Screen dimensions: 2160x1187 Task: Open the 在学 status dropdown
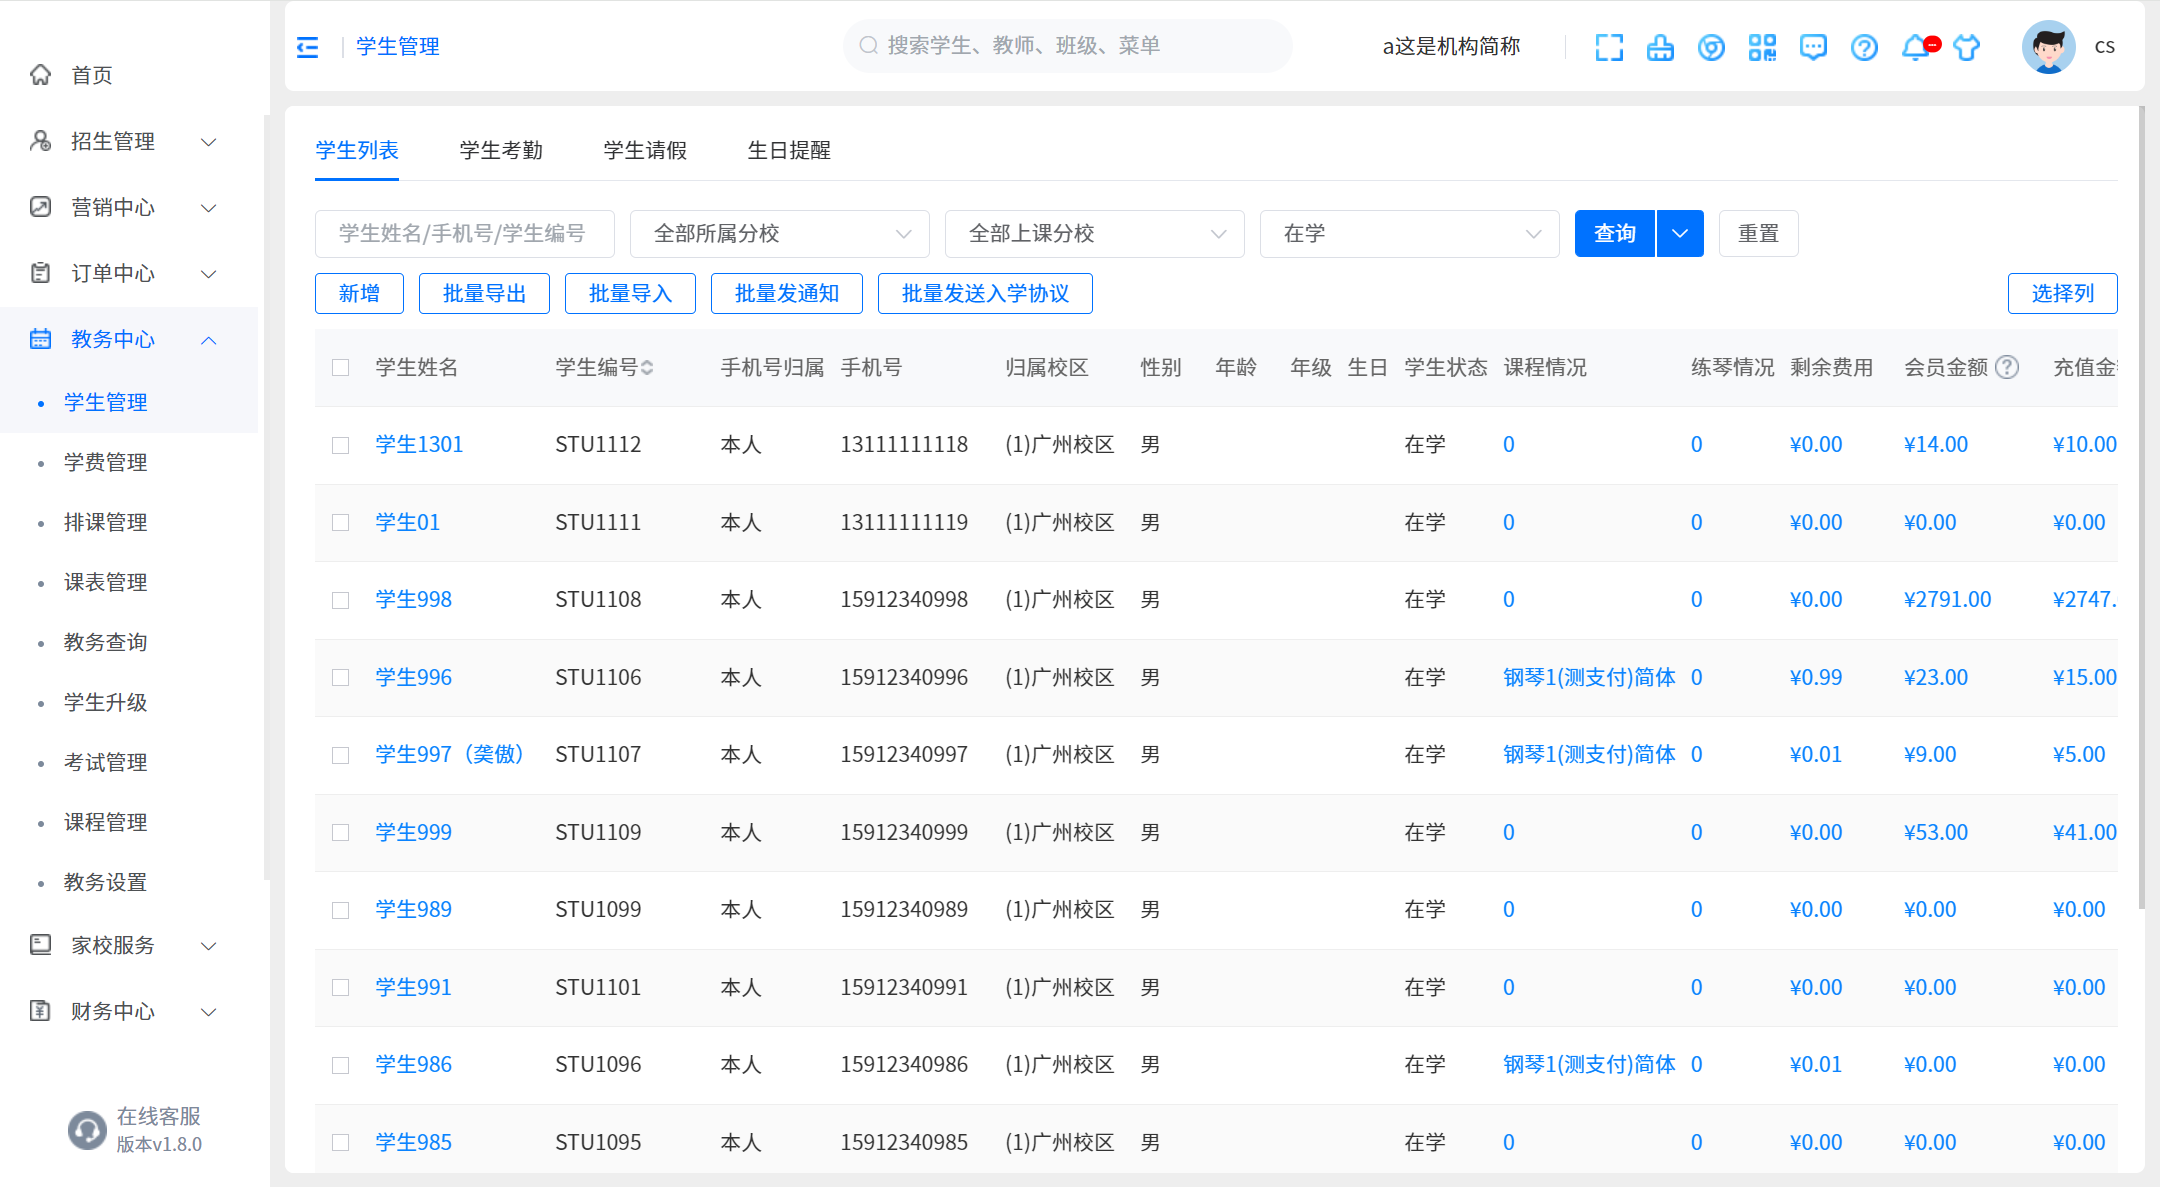pyautogui.click(x=1410, y=234)
